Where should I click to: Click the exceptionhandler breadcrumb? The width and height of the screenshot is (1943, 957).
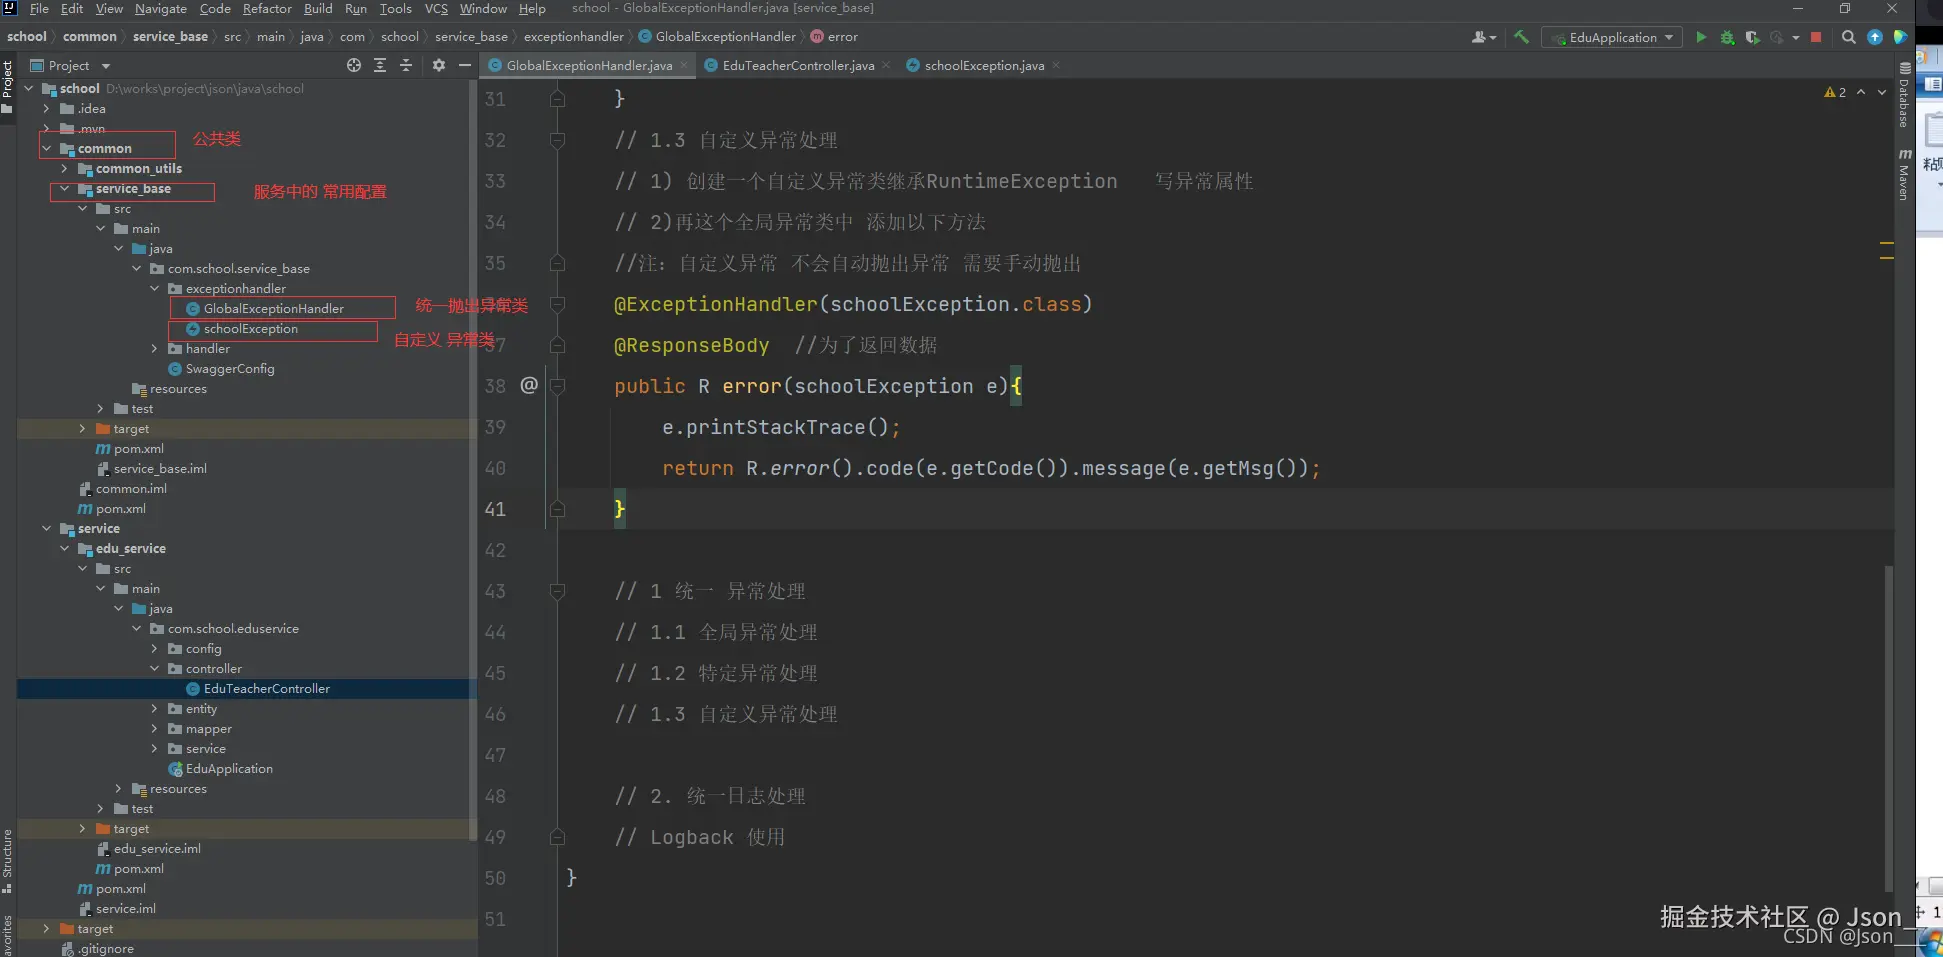574,37
